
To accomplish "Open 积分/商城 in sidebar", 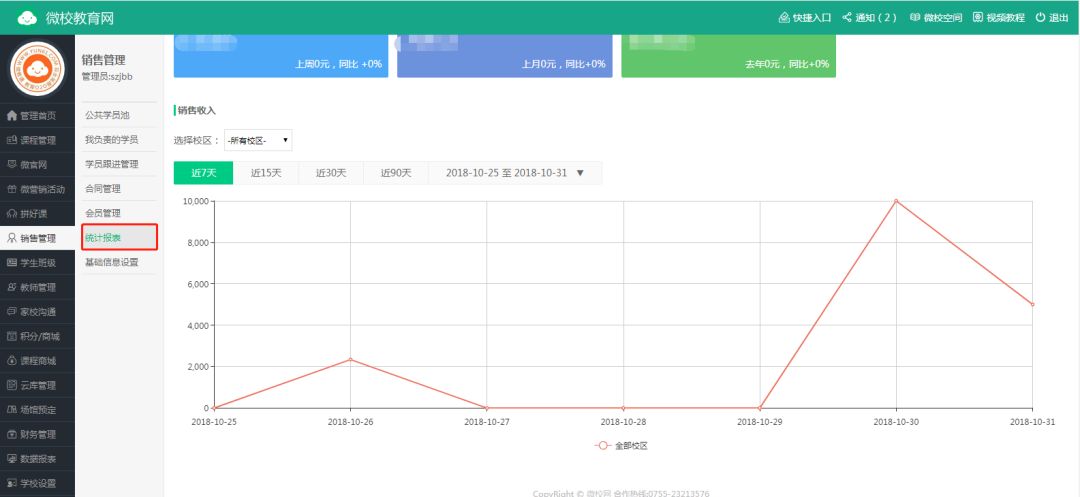I will pyautogui.click(x=37, y=336).
